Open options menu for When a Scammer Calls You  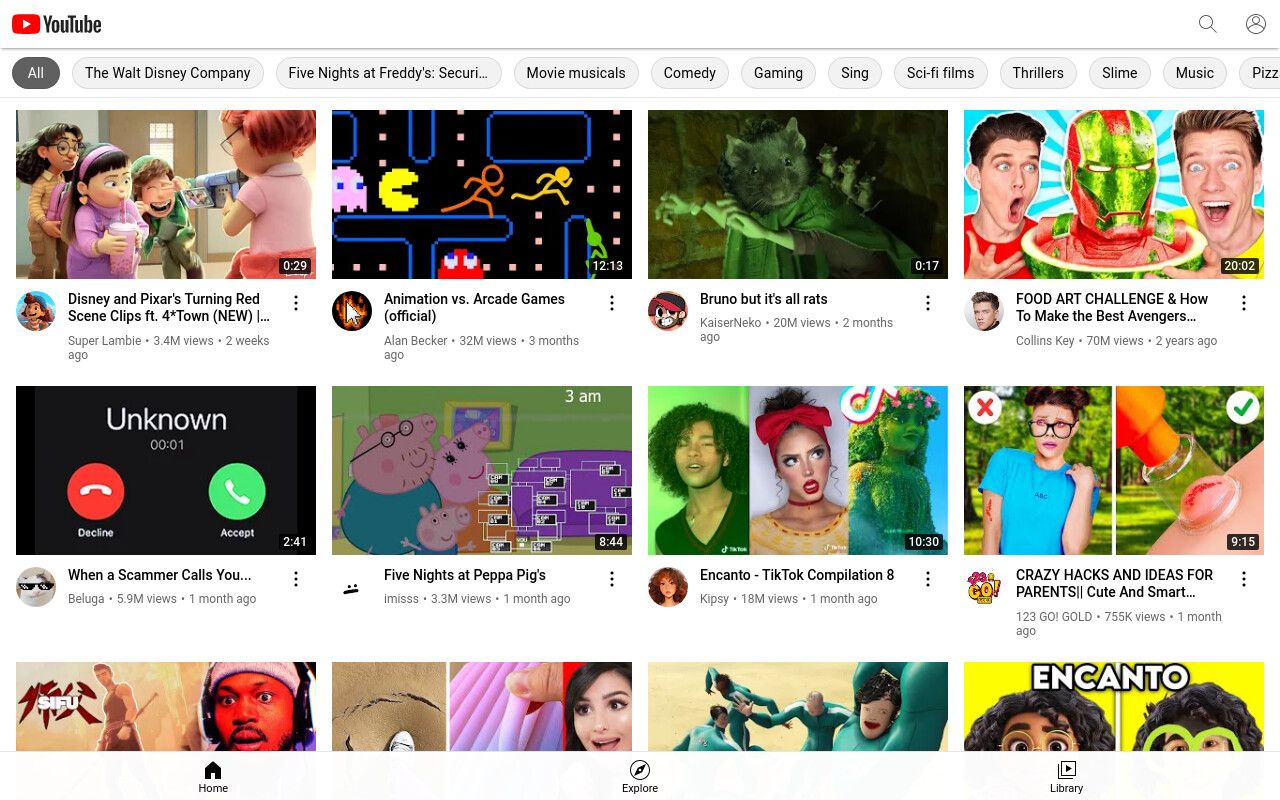[296, 579]
